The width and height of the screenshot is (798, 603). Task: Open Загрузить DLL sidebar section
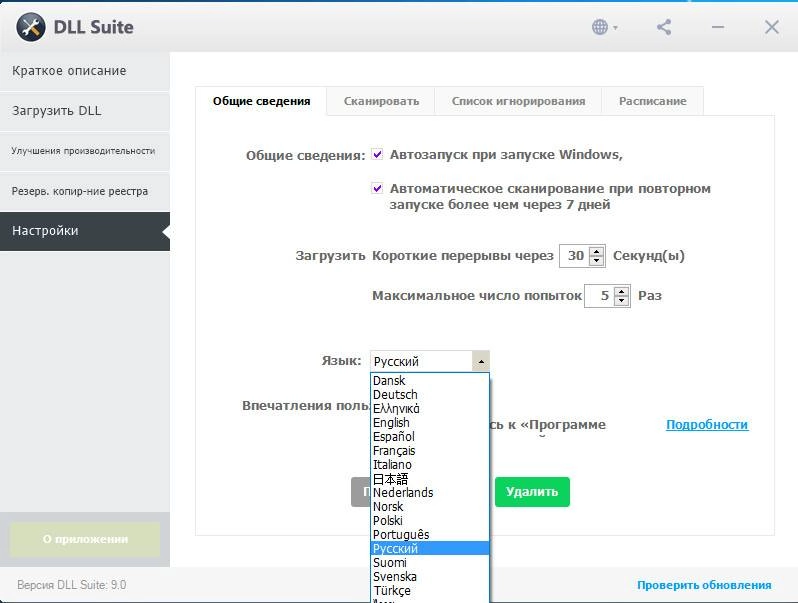84,111
